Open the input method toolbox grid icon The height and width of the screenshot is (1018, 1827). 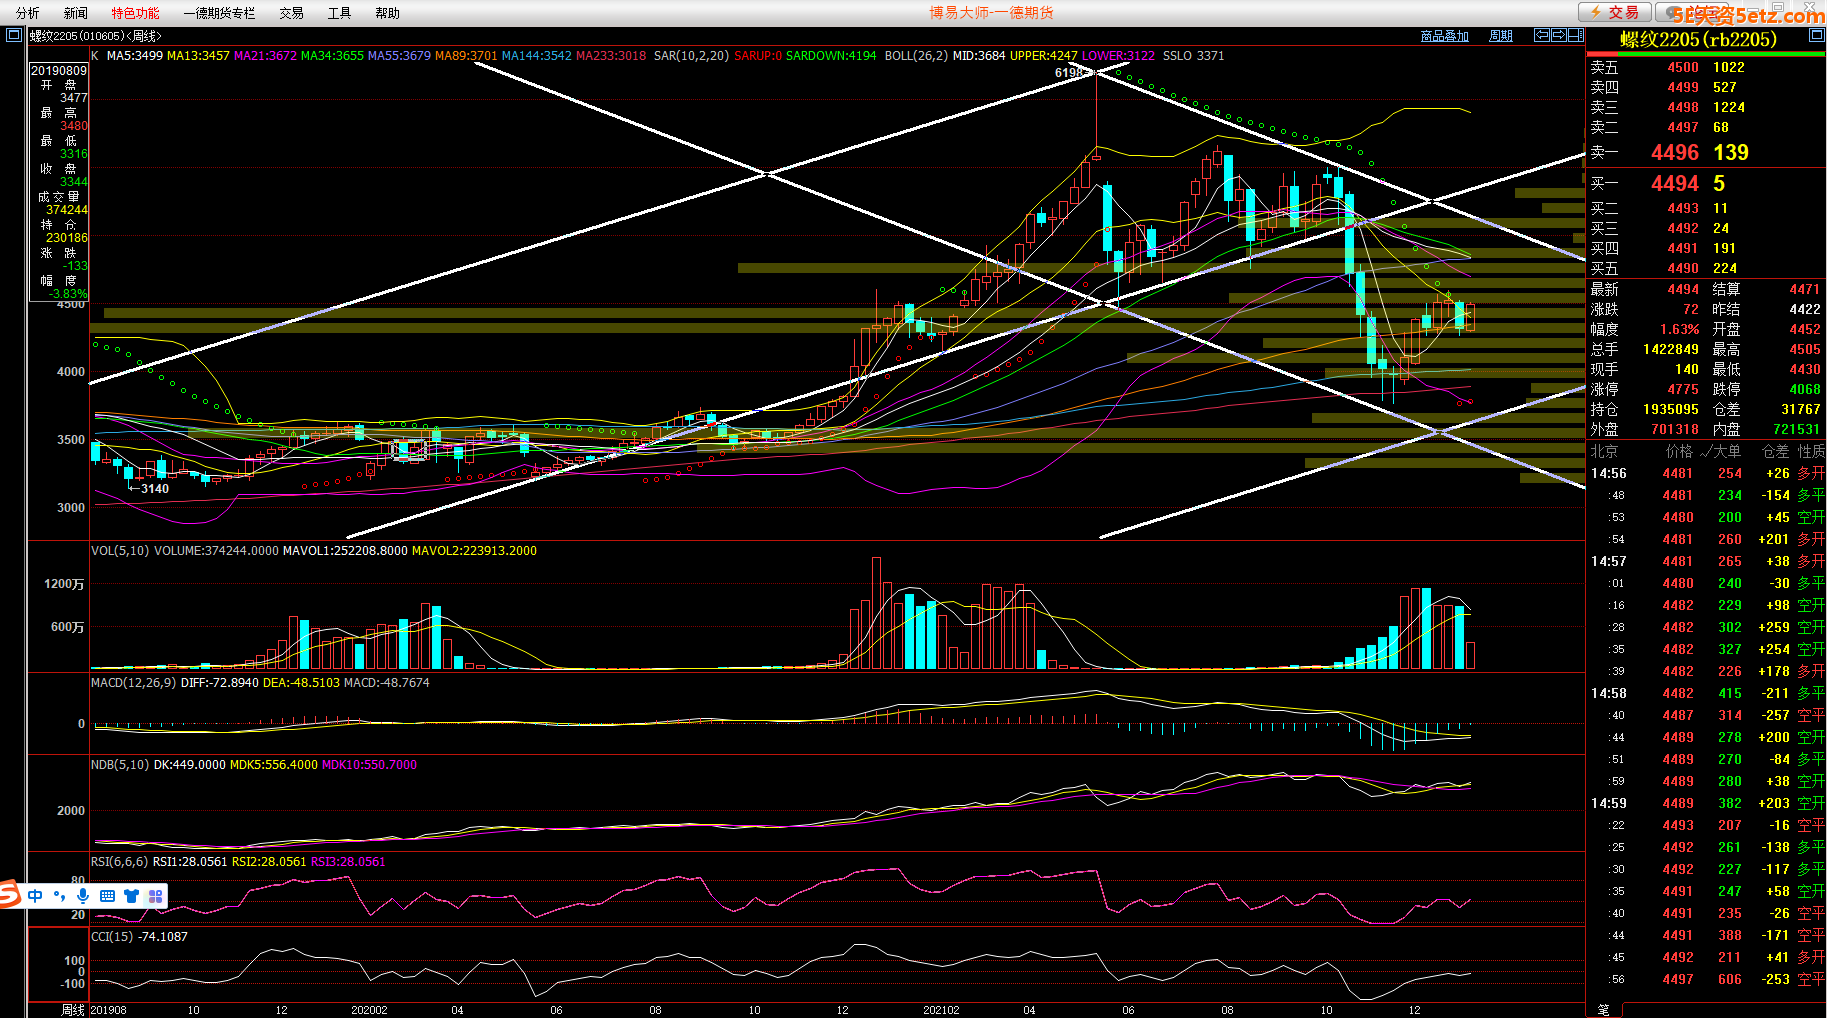(155, 896)
